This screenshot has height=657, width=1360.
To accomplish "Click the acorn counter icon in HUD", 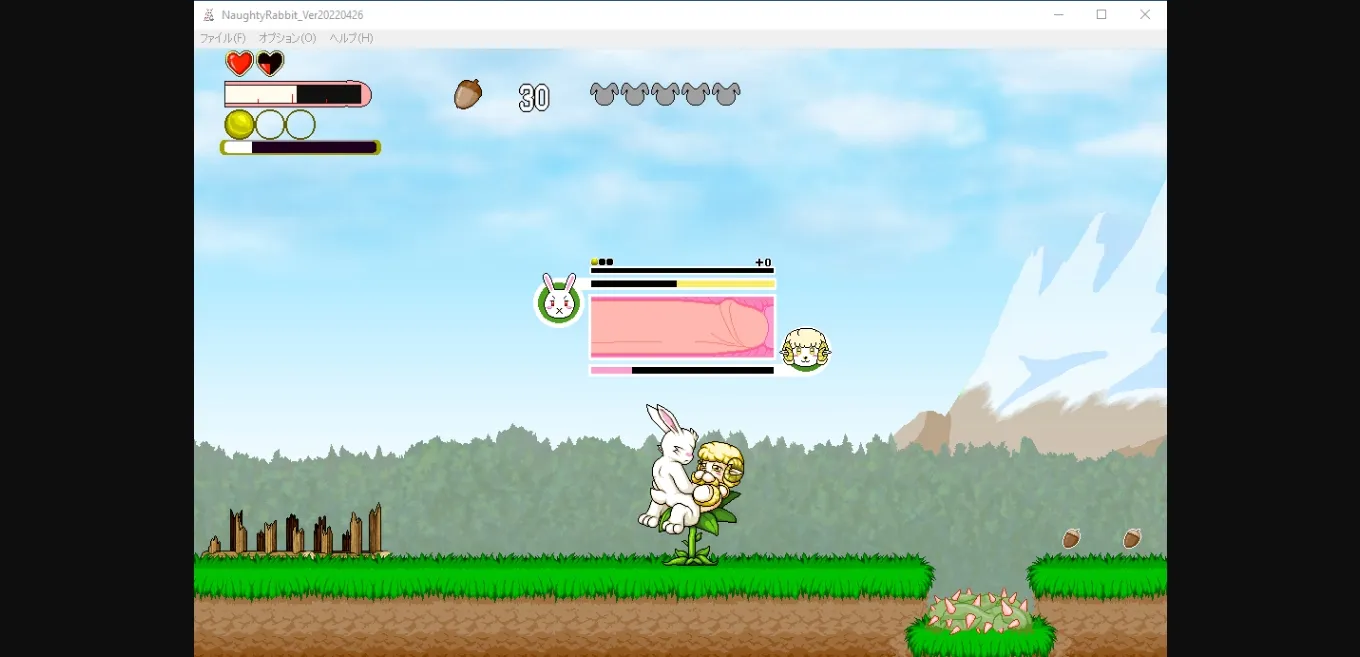I will 468,94.
